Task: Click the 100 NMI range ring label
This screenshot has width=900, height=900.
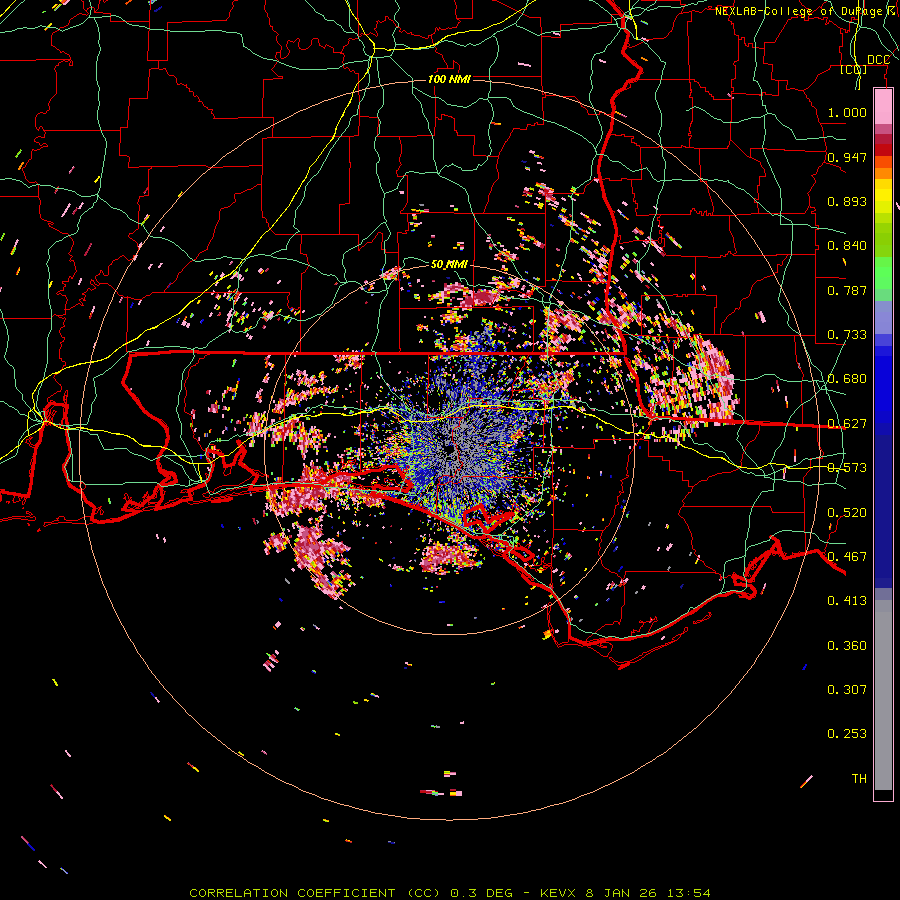Action: coord(450,79)
